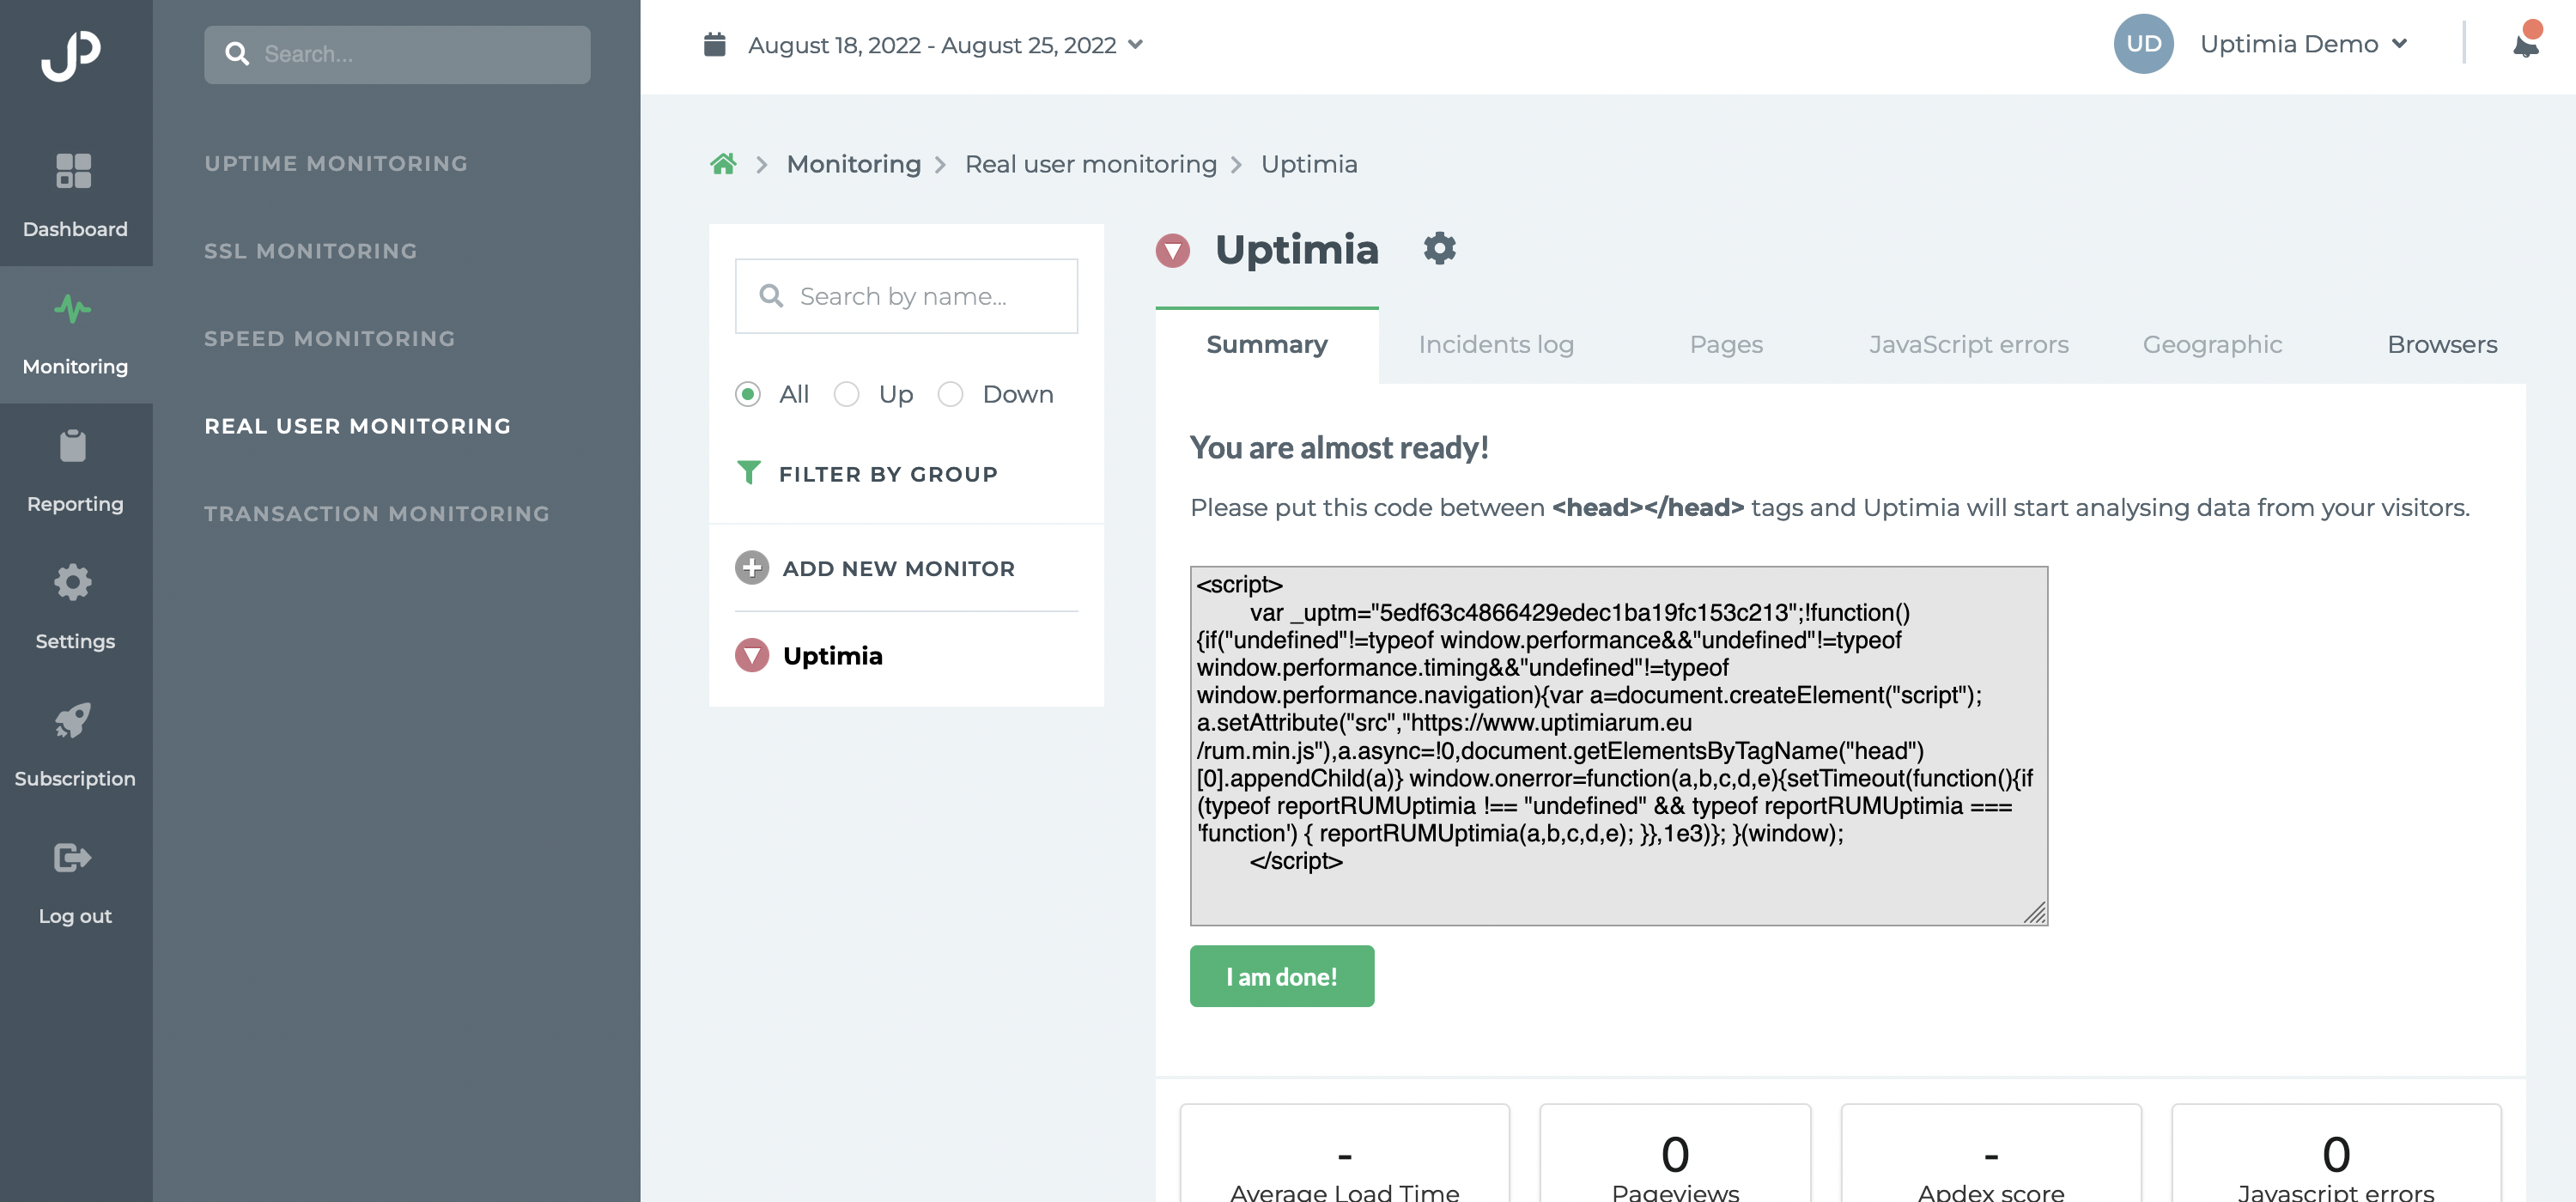The height and width of the screenshot is (1202, 2576).
Task: Open the notifications bell
Action: tap(2526, 44)
